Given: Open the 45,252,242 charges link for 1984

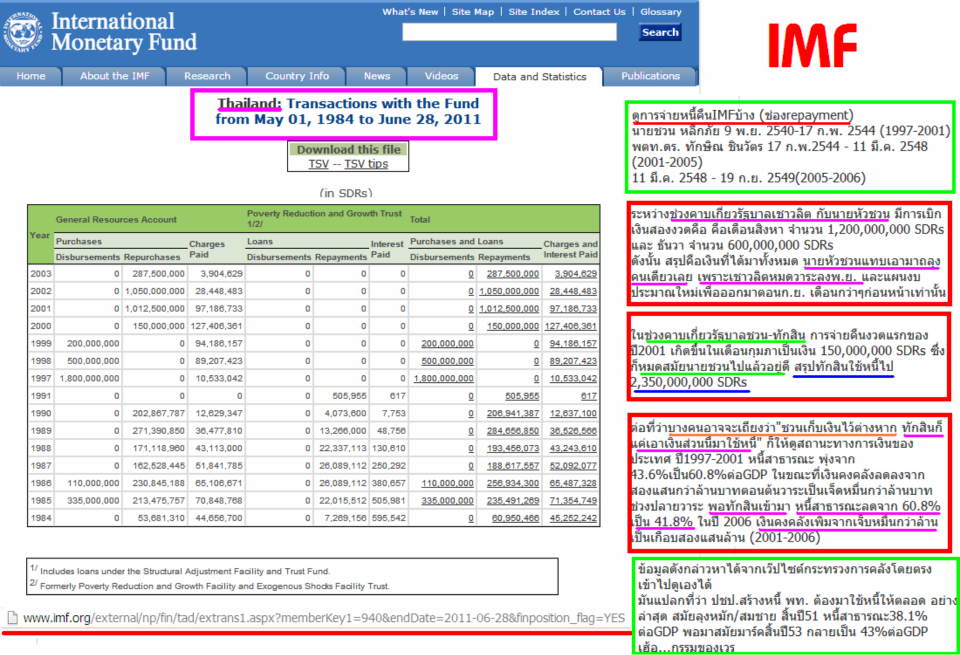Looking at the screenshot, I should 573,518.
